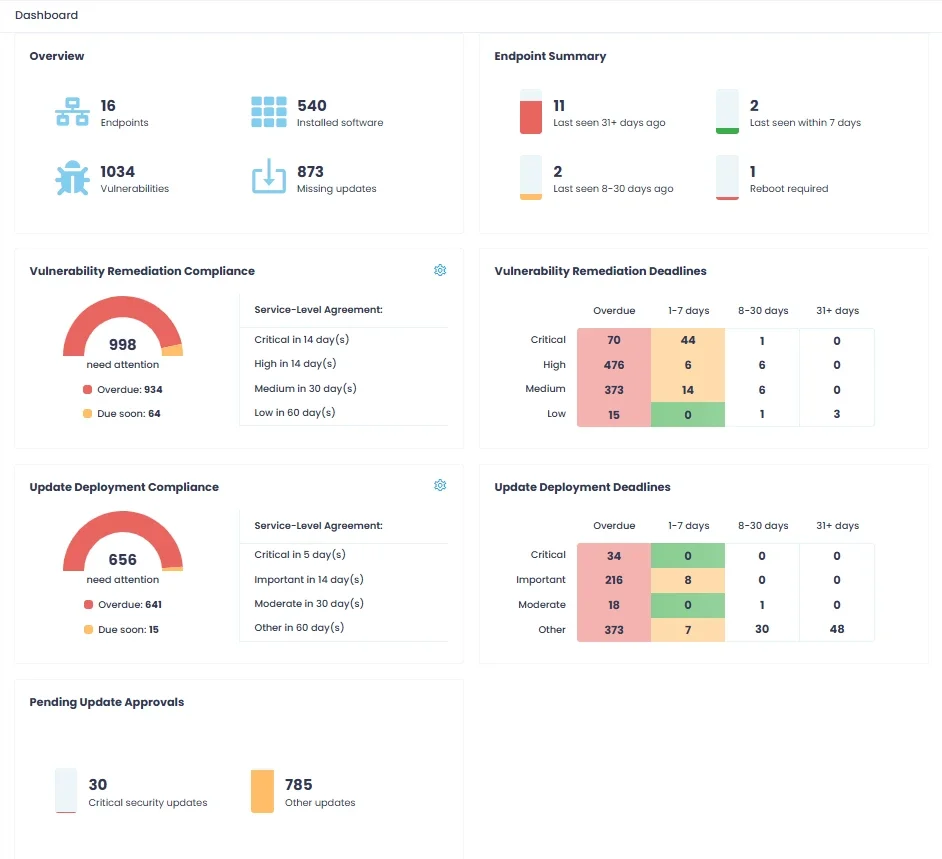The width and height of the screenshot is (942, 859).
Task: Click the Missing updates download icon
Action: 268,179
